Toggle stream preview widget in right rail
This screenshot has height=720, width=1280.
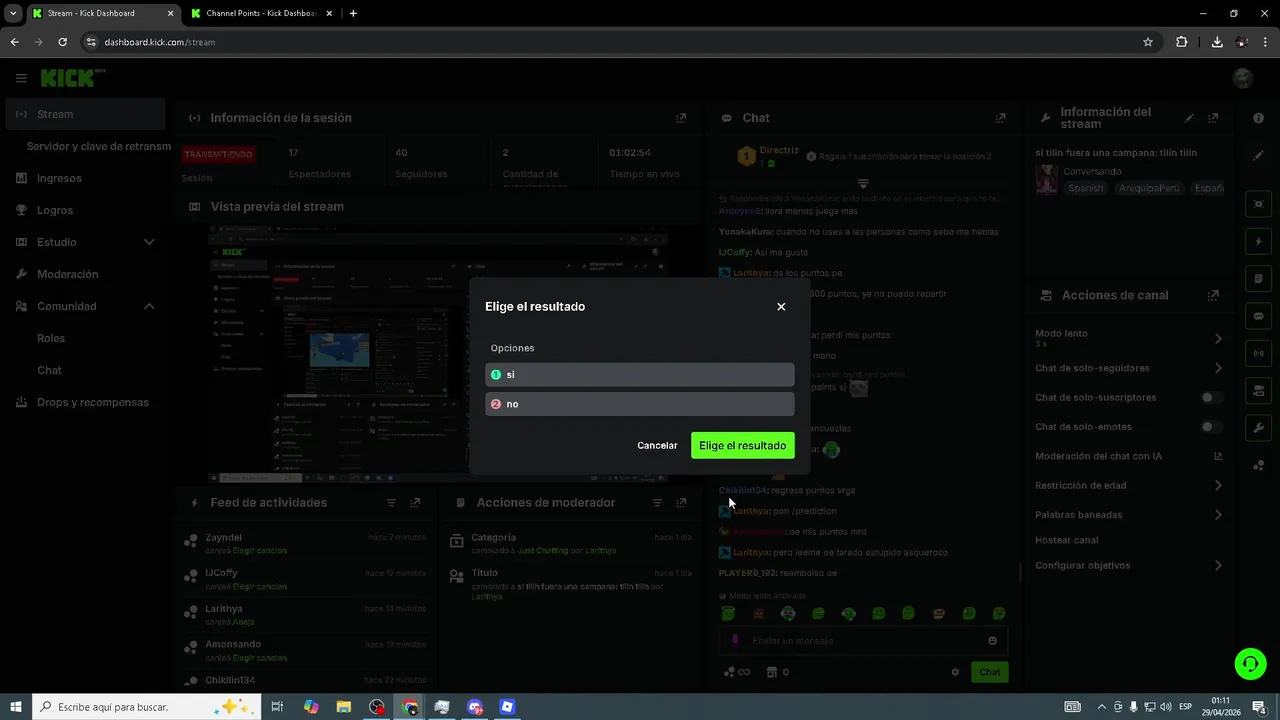click(x=1259, y=204)
